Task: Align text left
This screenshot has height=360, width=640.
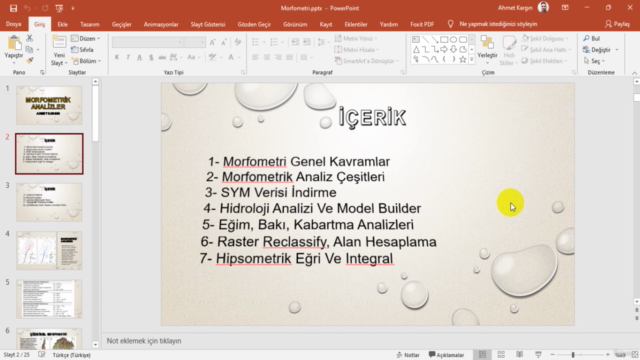Action: (256, 58)
